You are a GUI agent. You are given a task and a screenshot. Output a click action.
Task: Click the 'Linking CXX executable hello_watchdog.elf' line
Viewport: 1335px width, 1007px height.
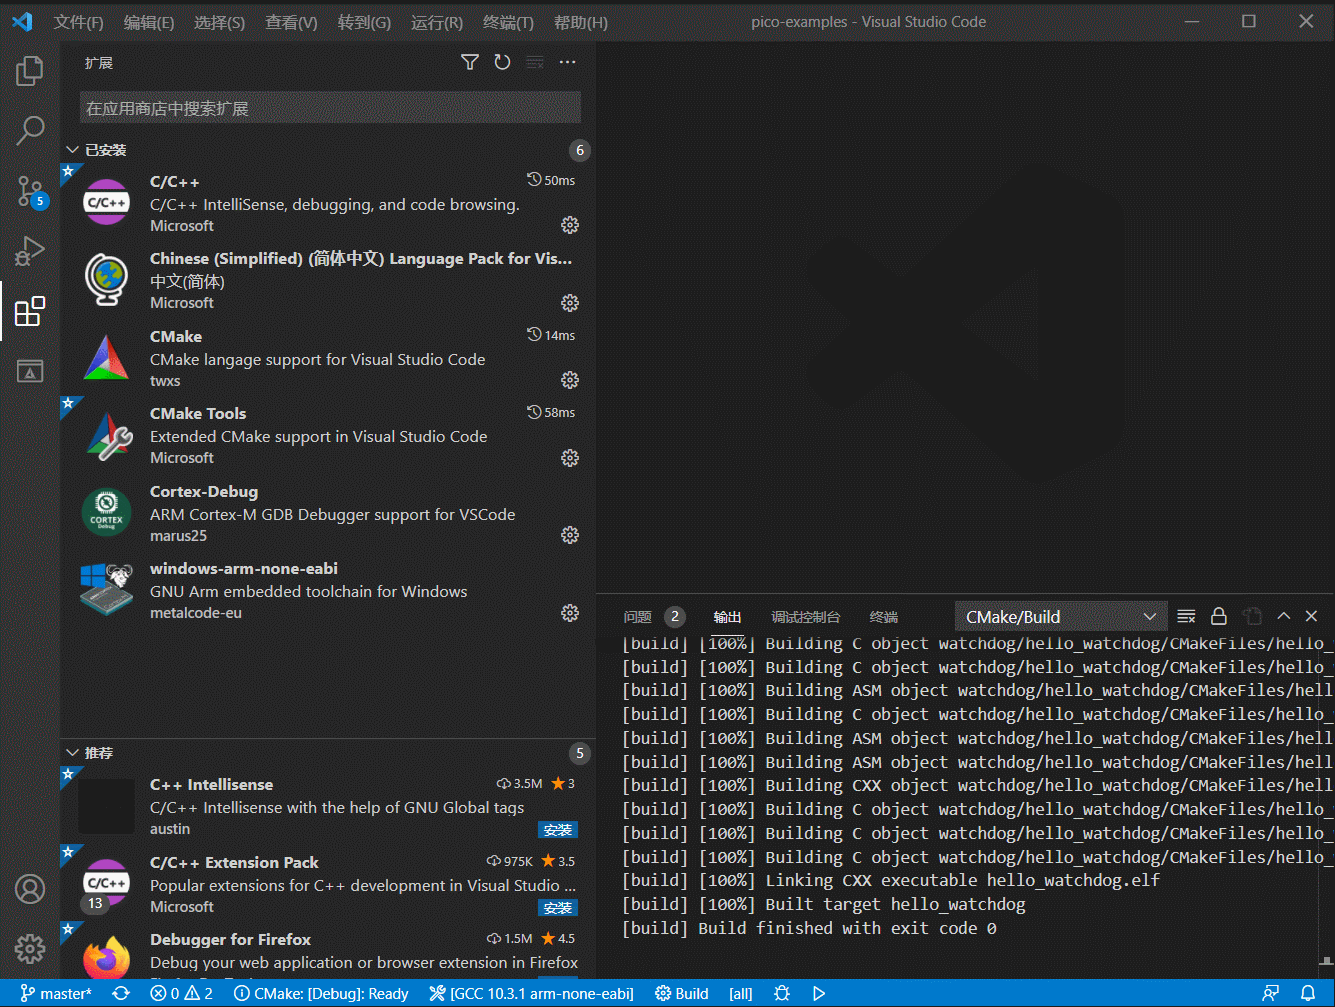890,880
